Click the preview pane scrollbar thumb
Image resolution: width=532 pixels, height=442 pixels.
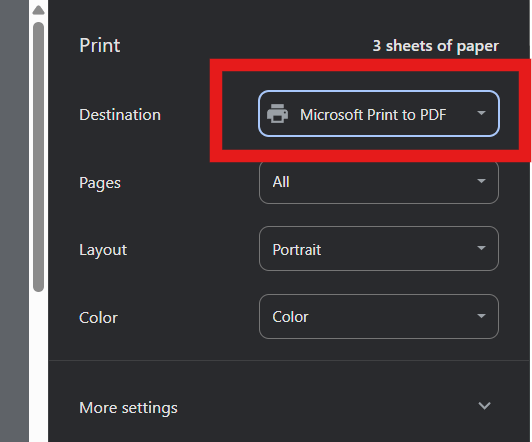click(x=38, y=157)
